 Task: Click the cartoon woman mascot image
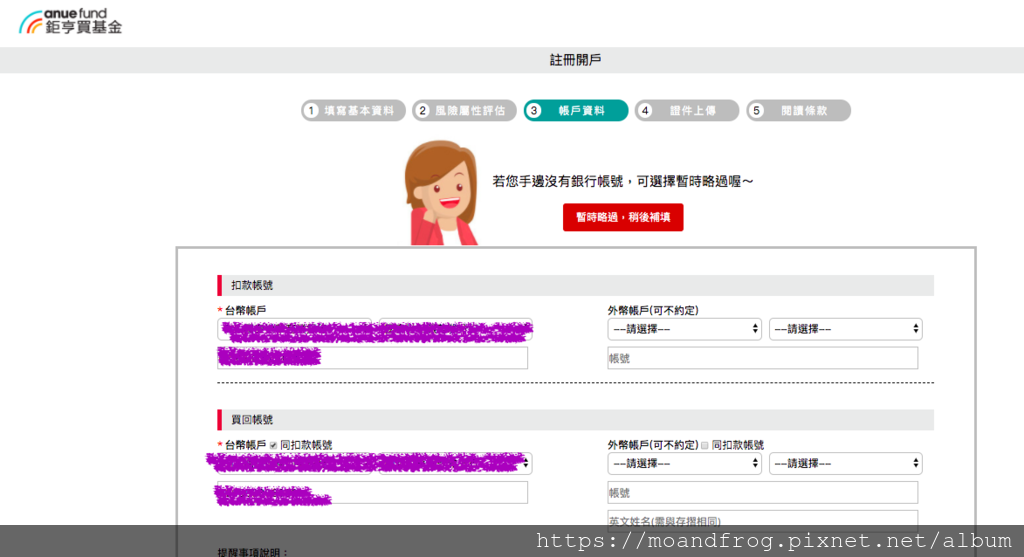coord(441,193)
